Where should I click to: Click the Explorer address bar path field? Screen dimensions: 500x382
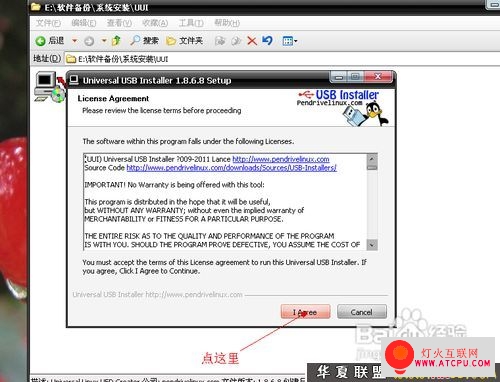[x=282, y=59]
